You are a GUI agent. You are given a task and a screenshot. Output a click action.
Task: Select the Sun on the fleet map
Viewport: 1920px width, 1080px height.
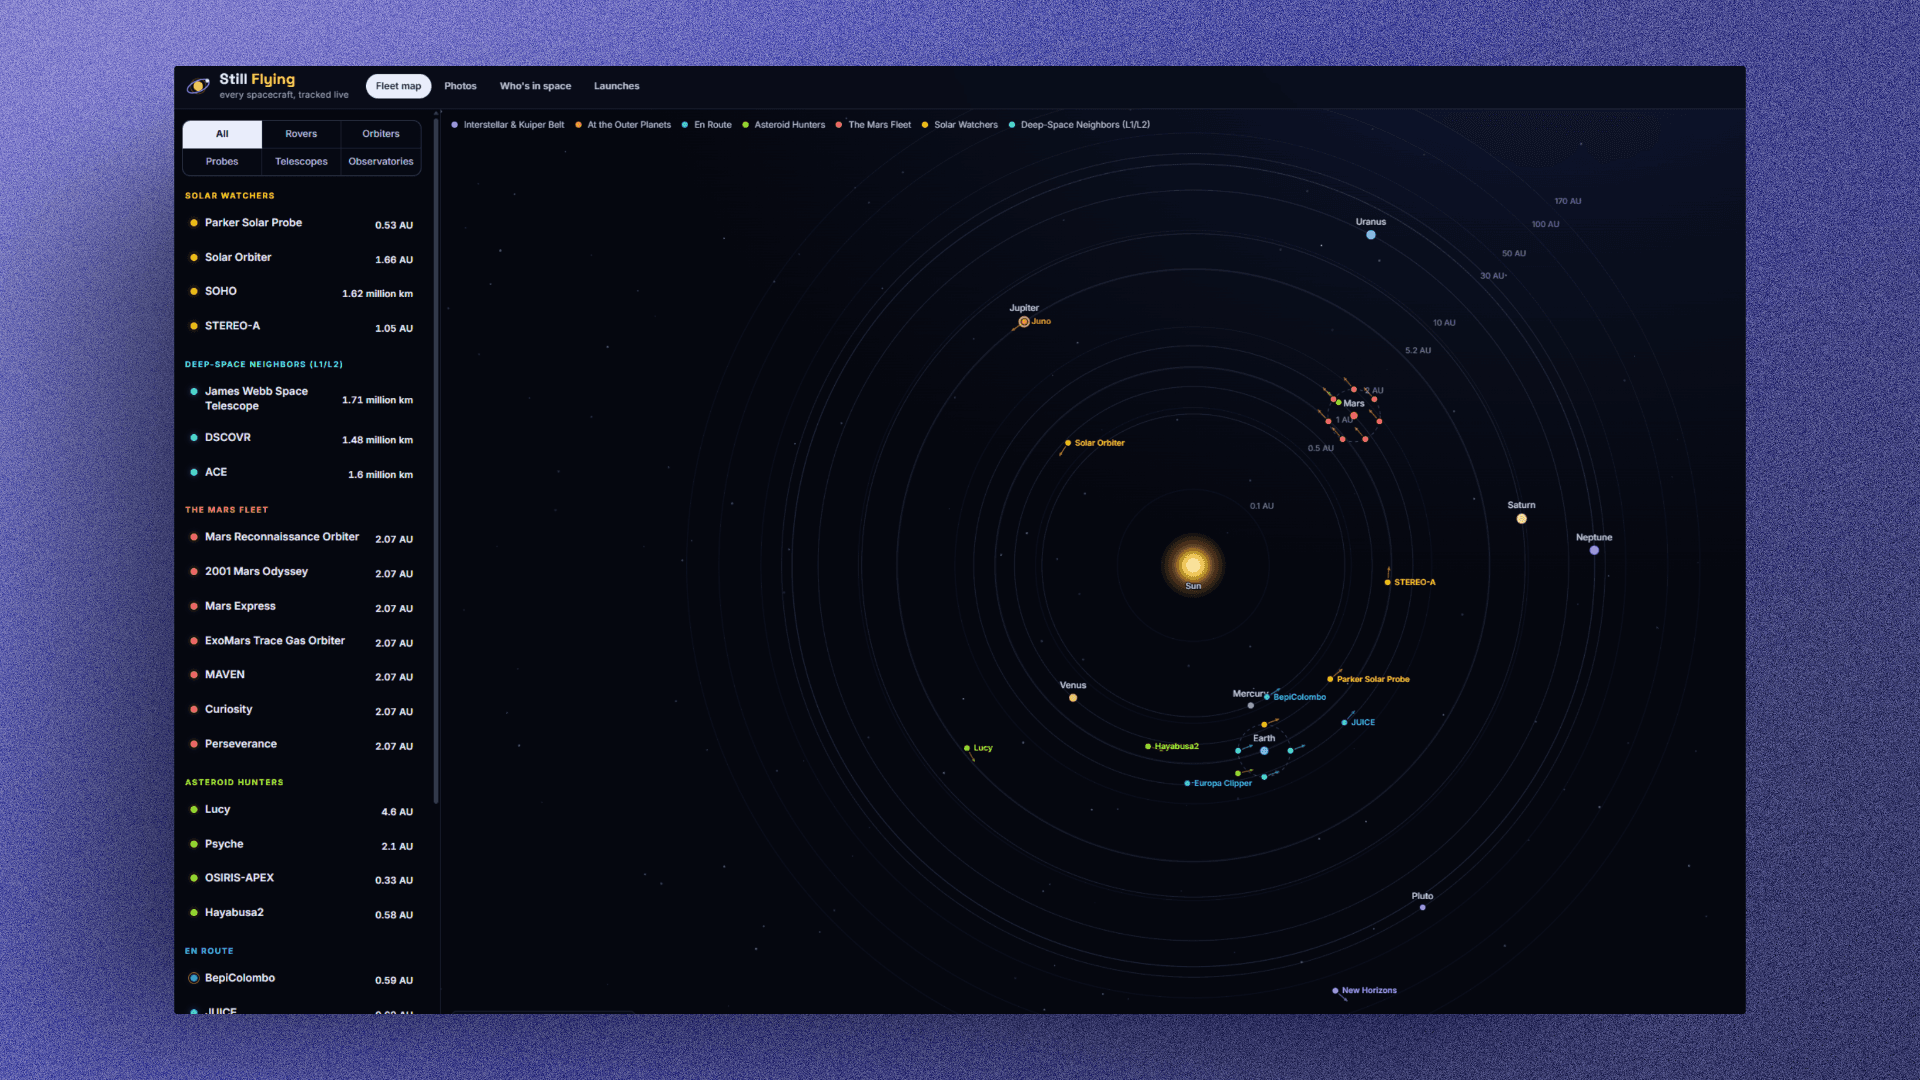(x=1192, y=566)
